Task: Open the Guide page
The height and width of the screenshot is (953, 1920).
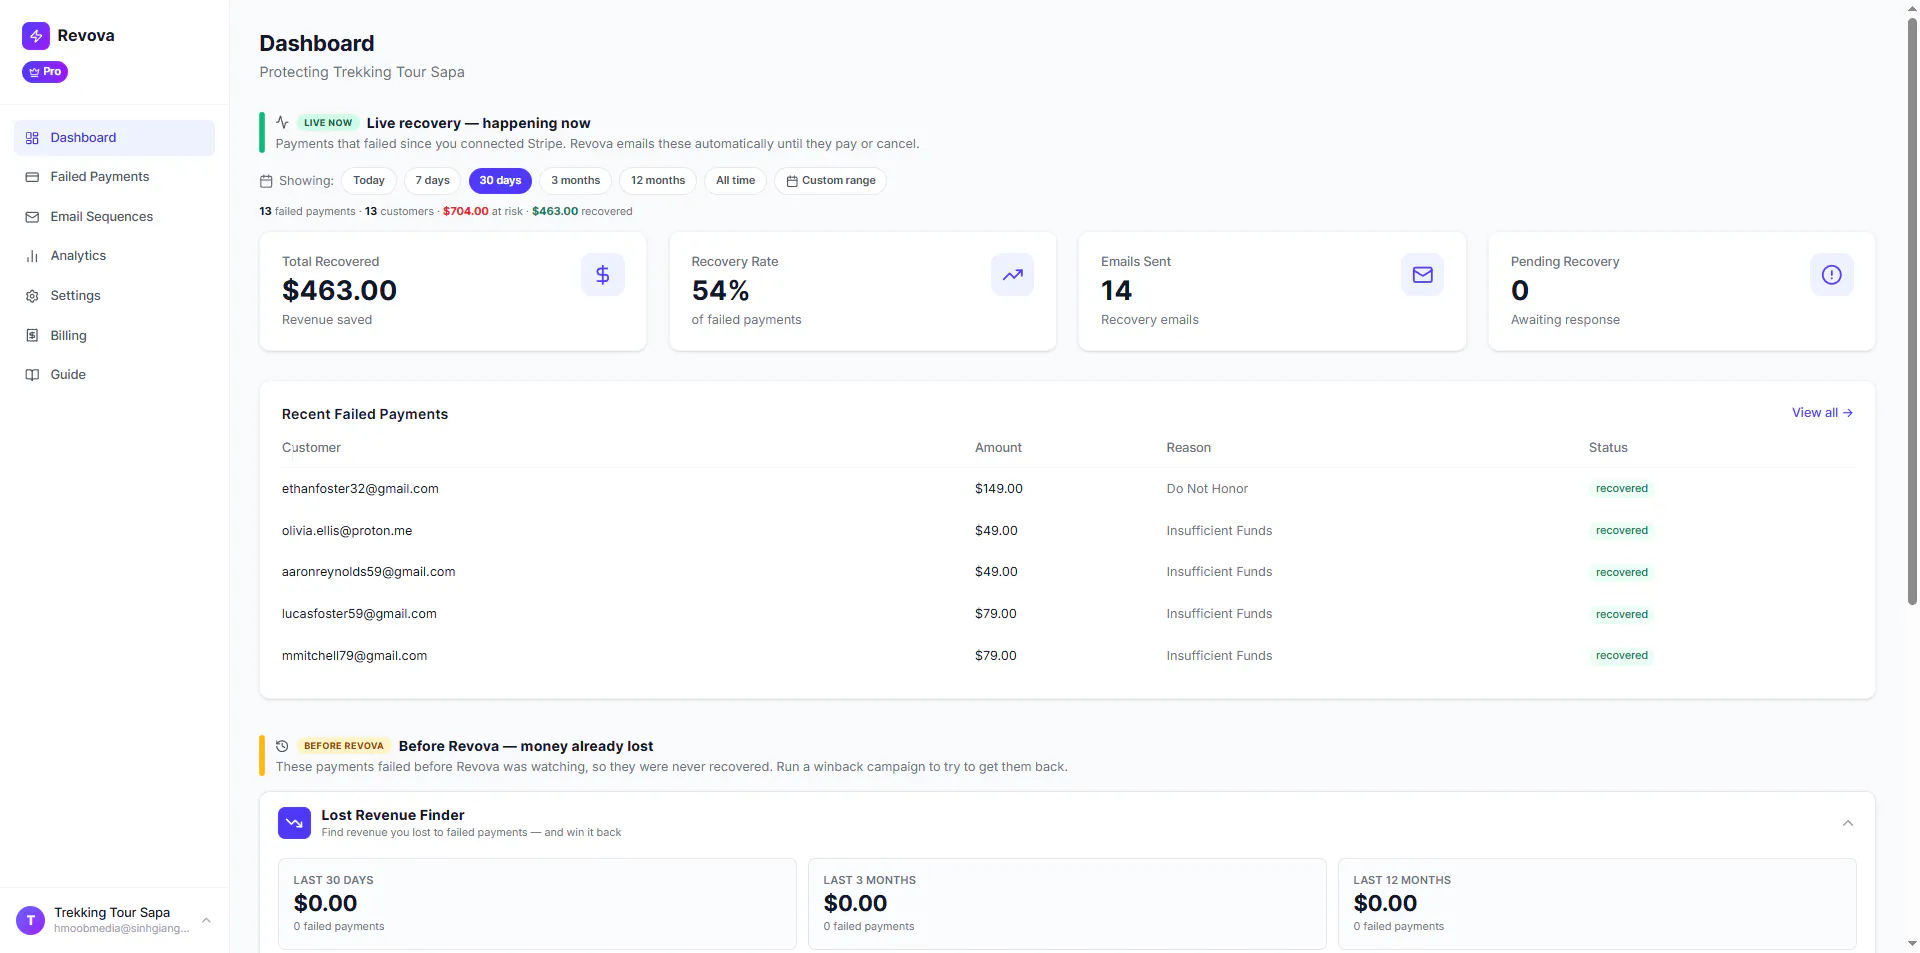Action: click(114, 375)
